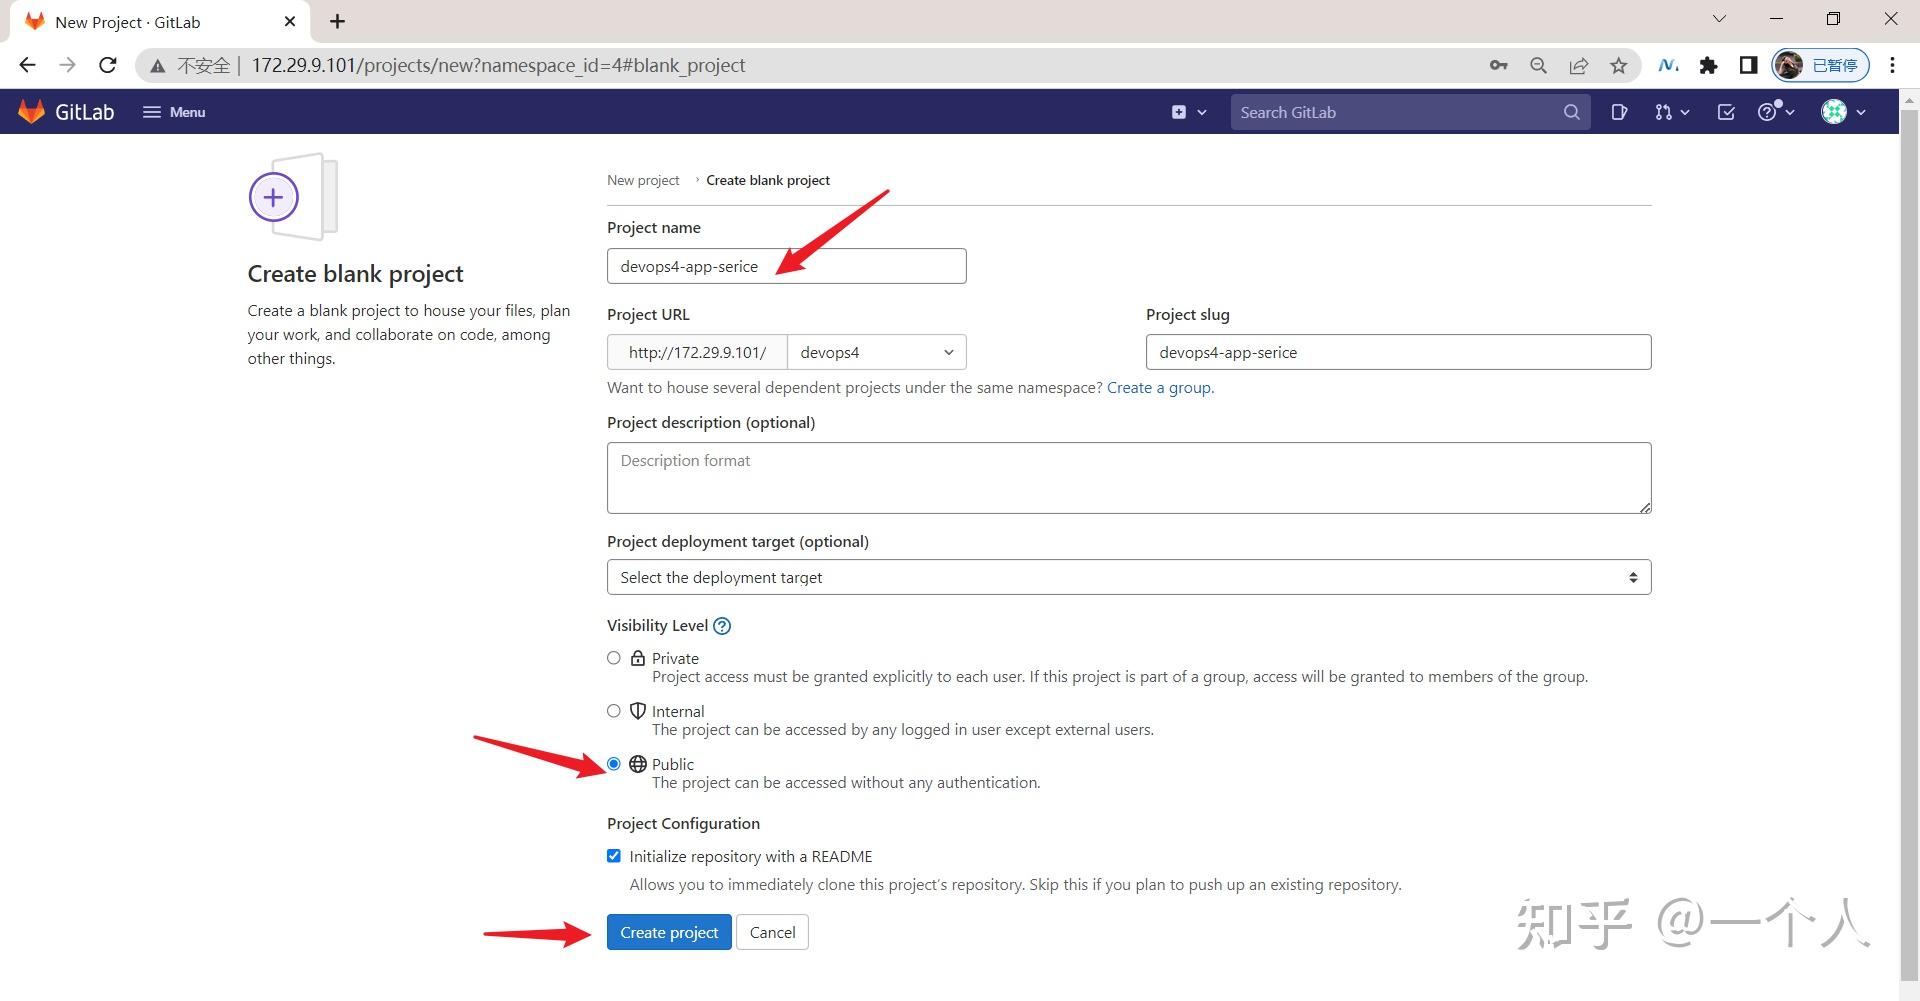Click the search magnifier icon in GitLab
Image resolution: width=1920 pixels, height=1001 pixels.
[x=1571, y=112]
